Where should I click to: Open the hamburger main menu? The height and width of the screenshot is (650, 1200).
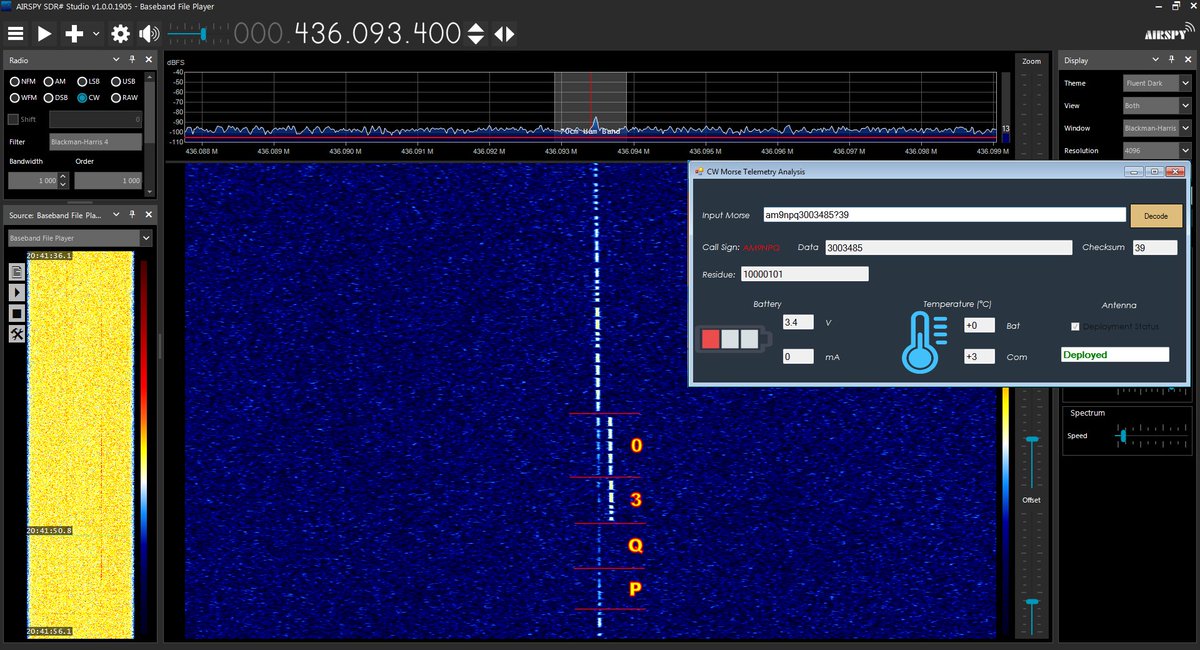pos(15,34)
